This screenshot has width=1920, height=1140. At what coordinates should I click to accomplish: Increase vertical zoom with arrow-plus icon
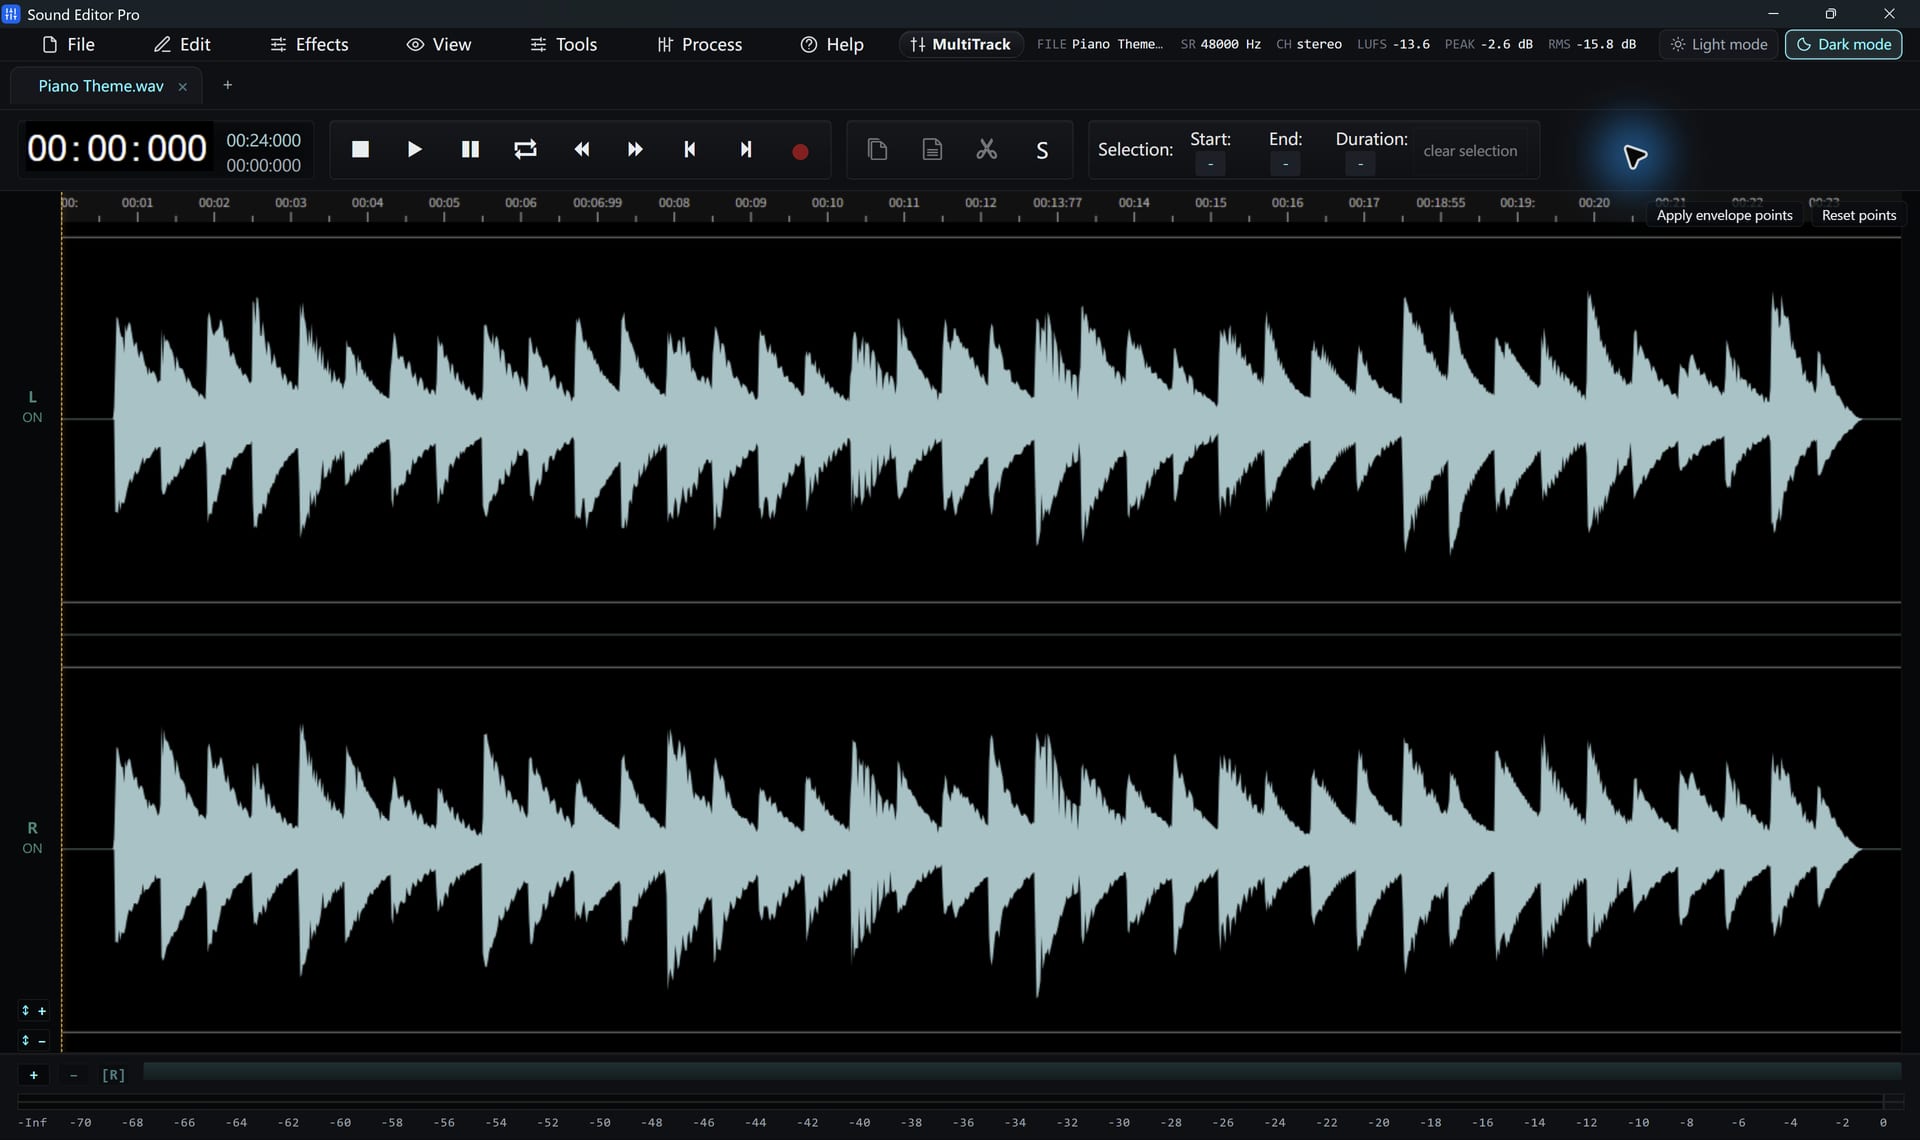33,1011
